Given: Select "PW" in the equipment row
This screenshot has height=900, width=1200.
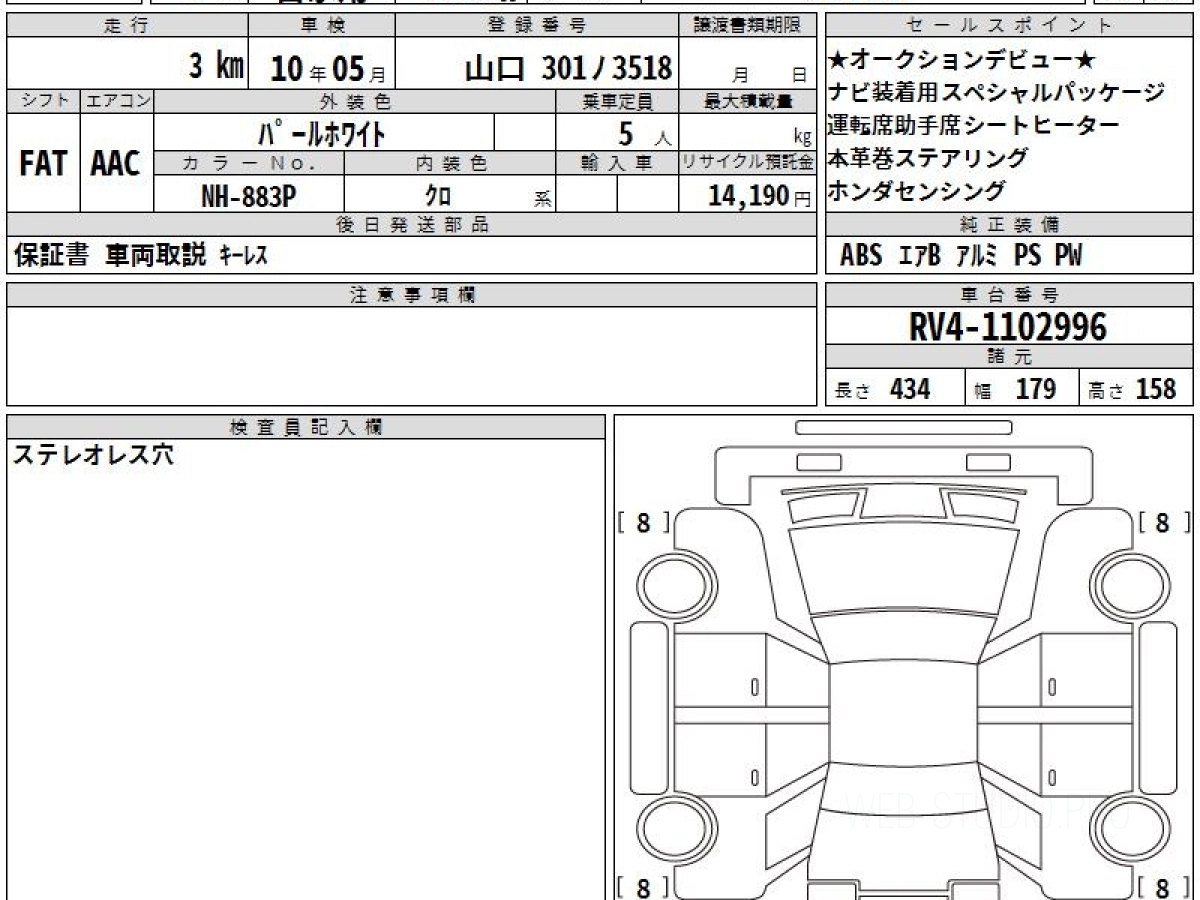Looking at the screenshot, I should (x=1068, y=256).
